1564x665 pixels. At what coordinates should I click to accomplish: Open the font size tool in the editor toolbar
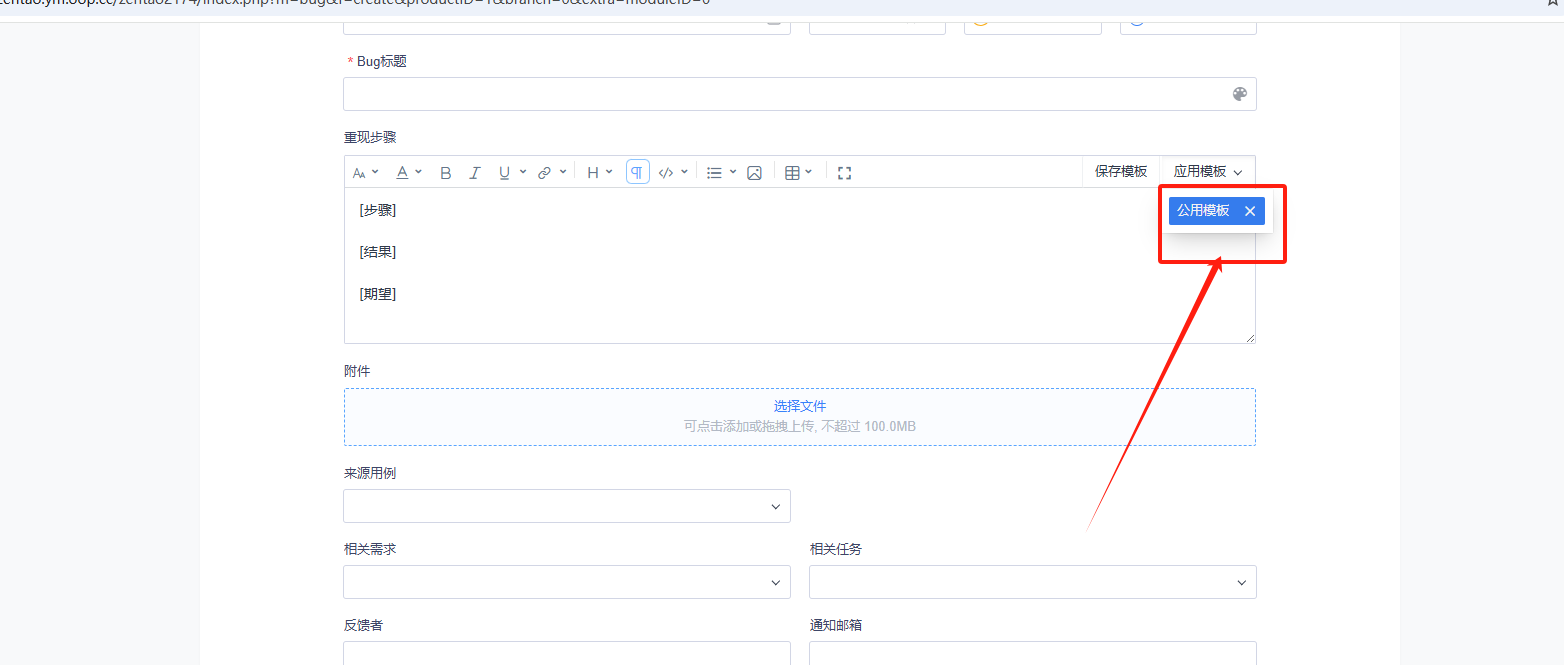(359, 173)
